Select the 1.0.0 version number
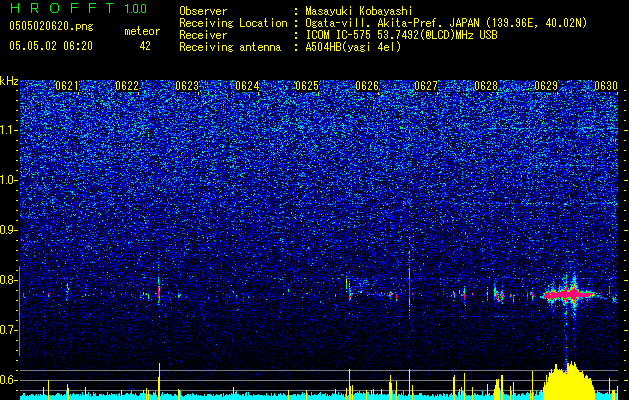This screenshot has height=400, width=629. 136,9
